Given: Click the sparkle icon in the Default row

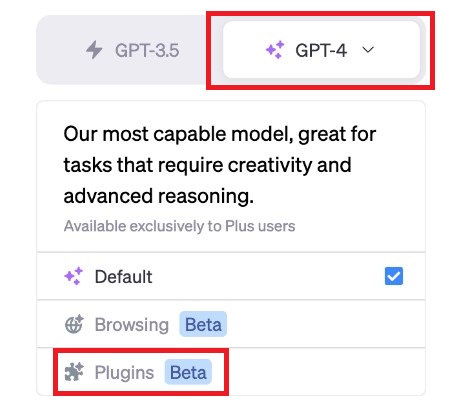Looking at the screenshot, I should [x=74, y=276].
